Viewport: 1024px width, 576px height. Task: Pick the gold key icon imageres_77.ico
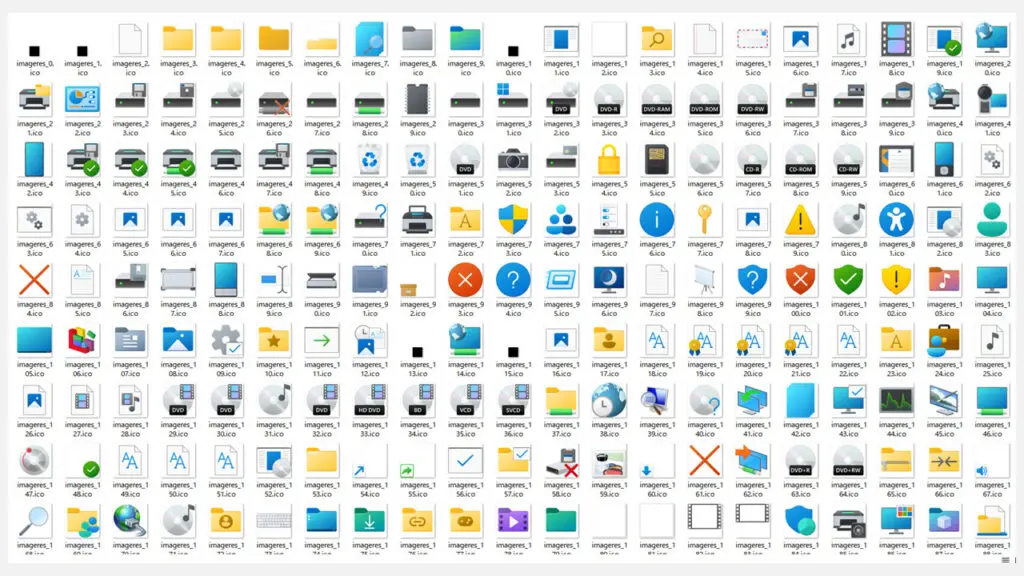click(705, 220)
